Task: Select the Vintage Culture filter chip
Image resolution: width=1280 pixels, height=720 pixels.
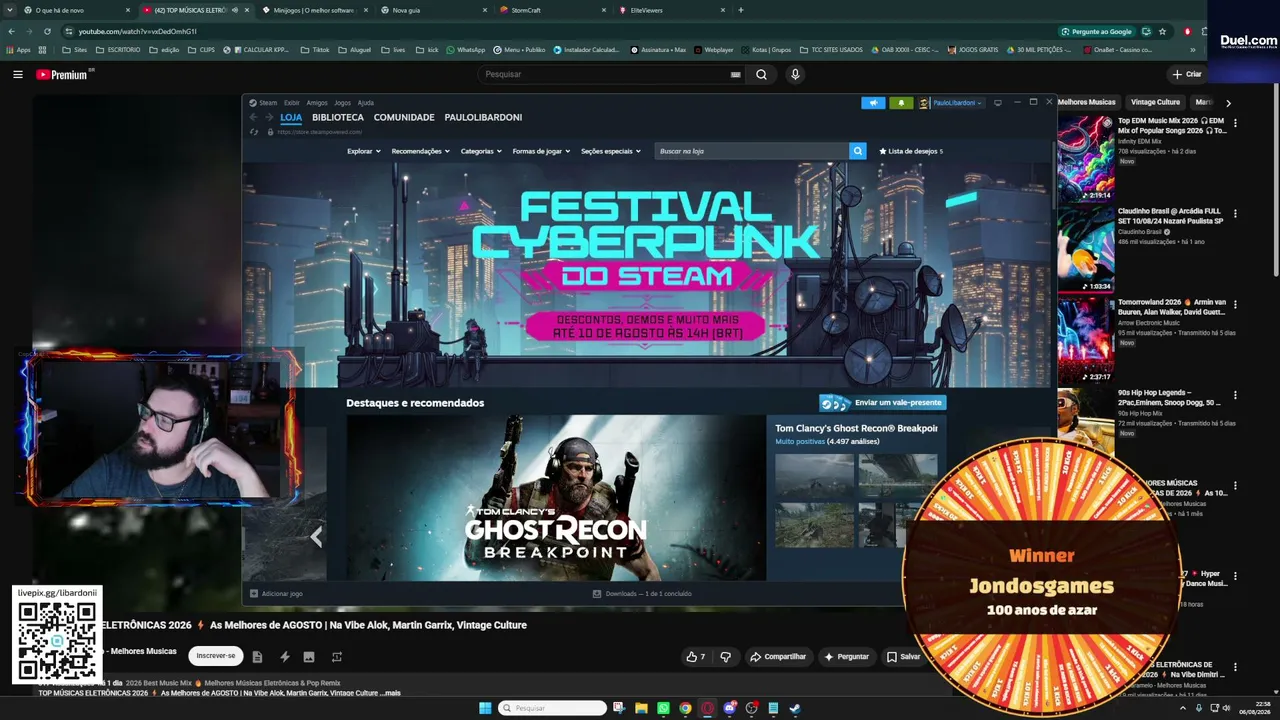Action: [x=1155, y=102]
